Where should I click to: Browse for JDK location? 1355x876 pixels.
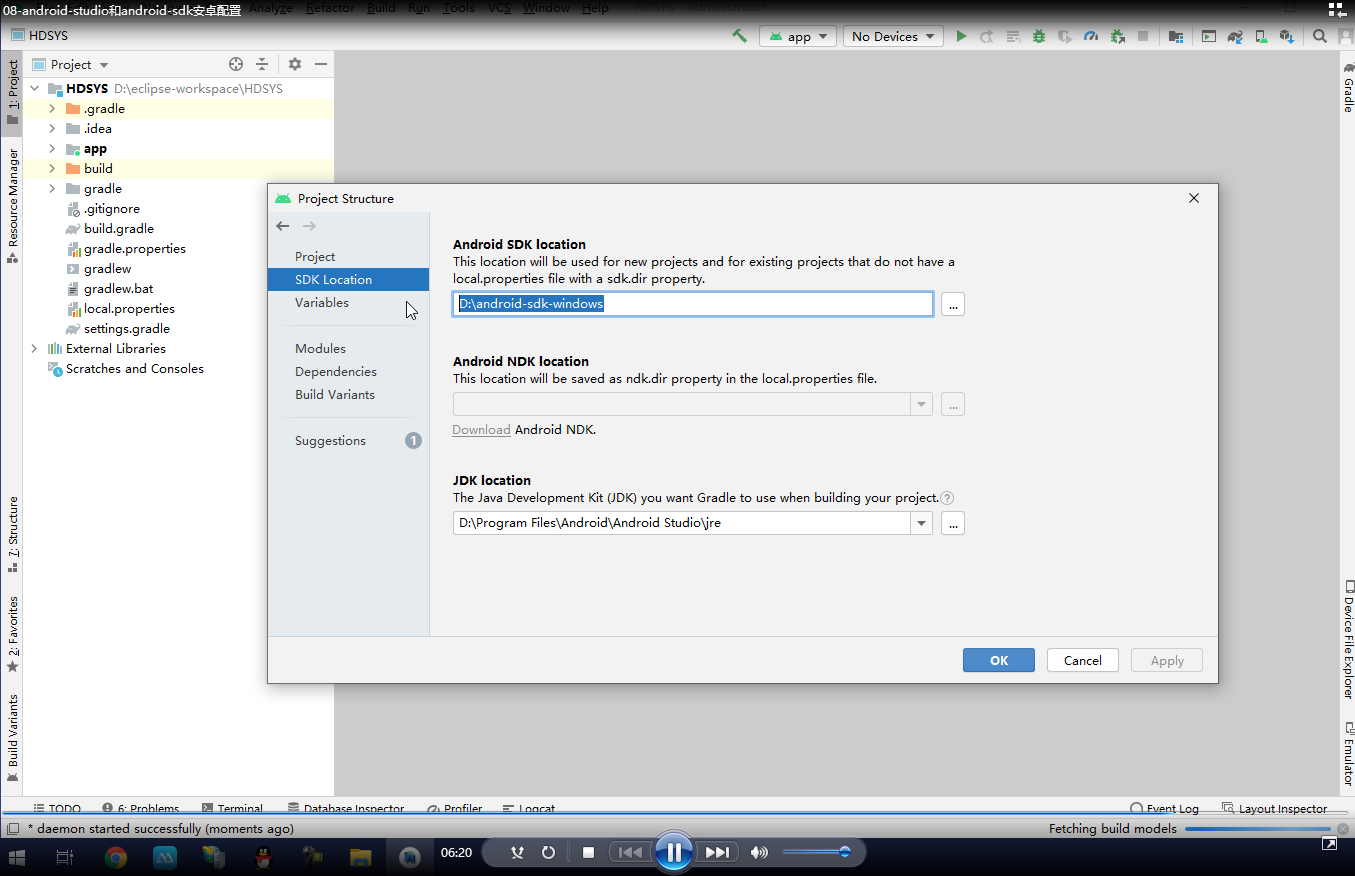pos(953,523)
